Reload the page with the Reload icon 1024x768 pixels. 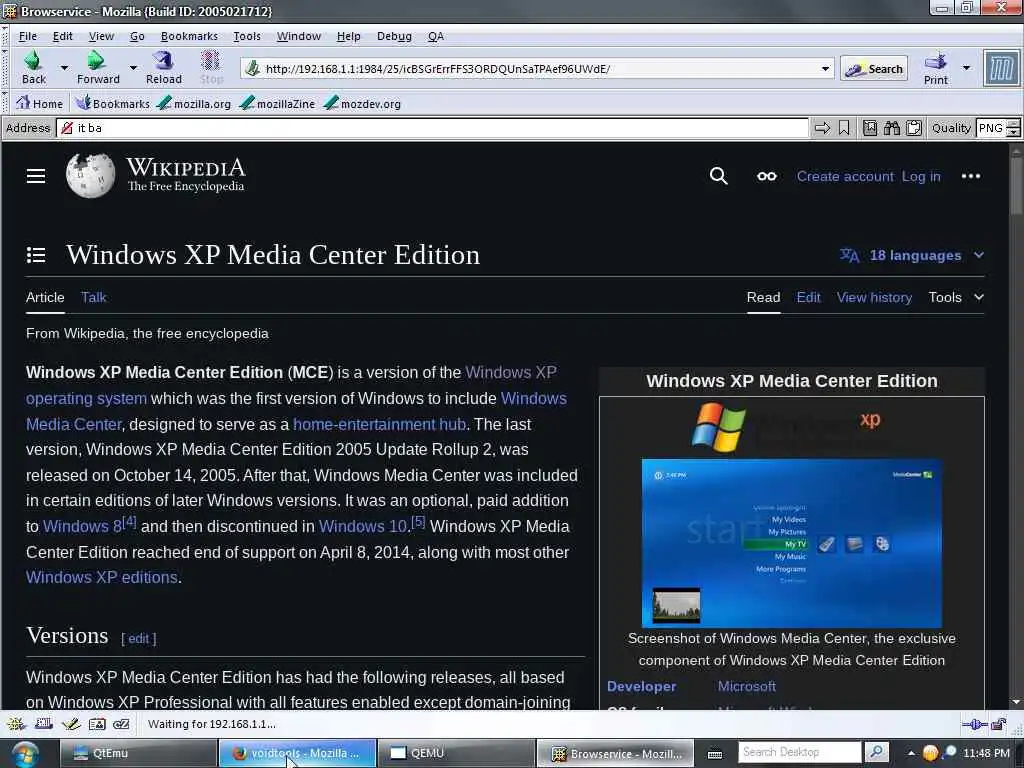pyautogui.click(x=163, y=61)
